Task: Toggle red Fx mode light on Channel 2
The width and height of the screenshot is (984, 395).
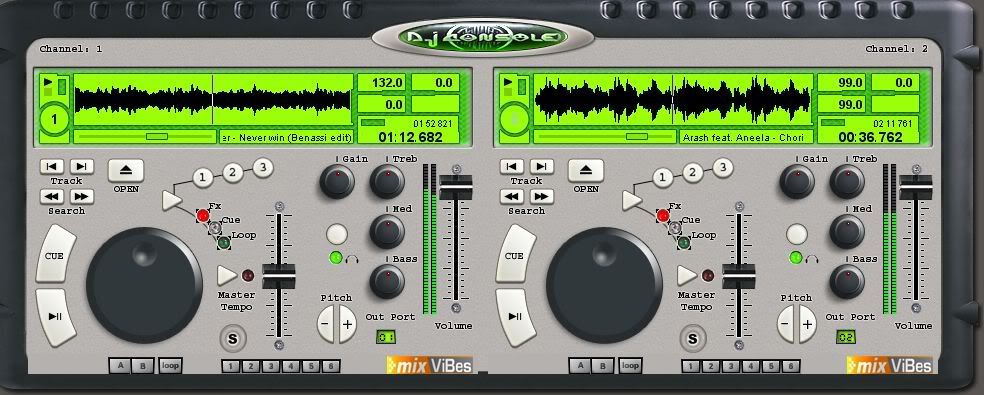Action: click(663, 215)
